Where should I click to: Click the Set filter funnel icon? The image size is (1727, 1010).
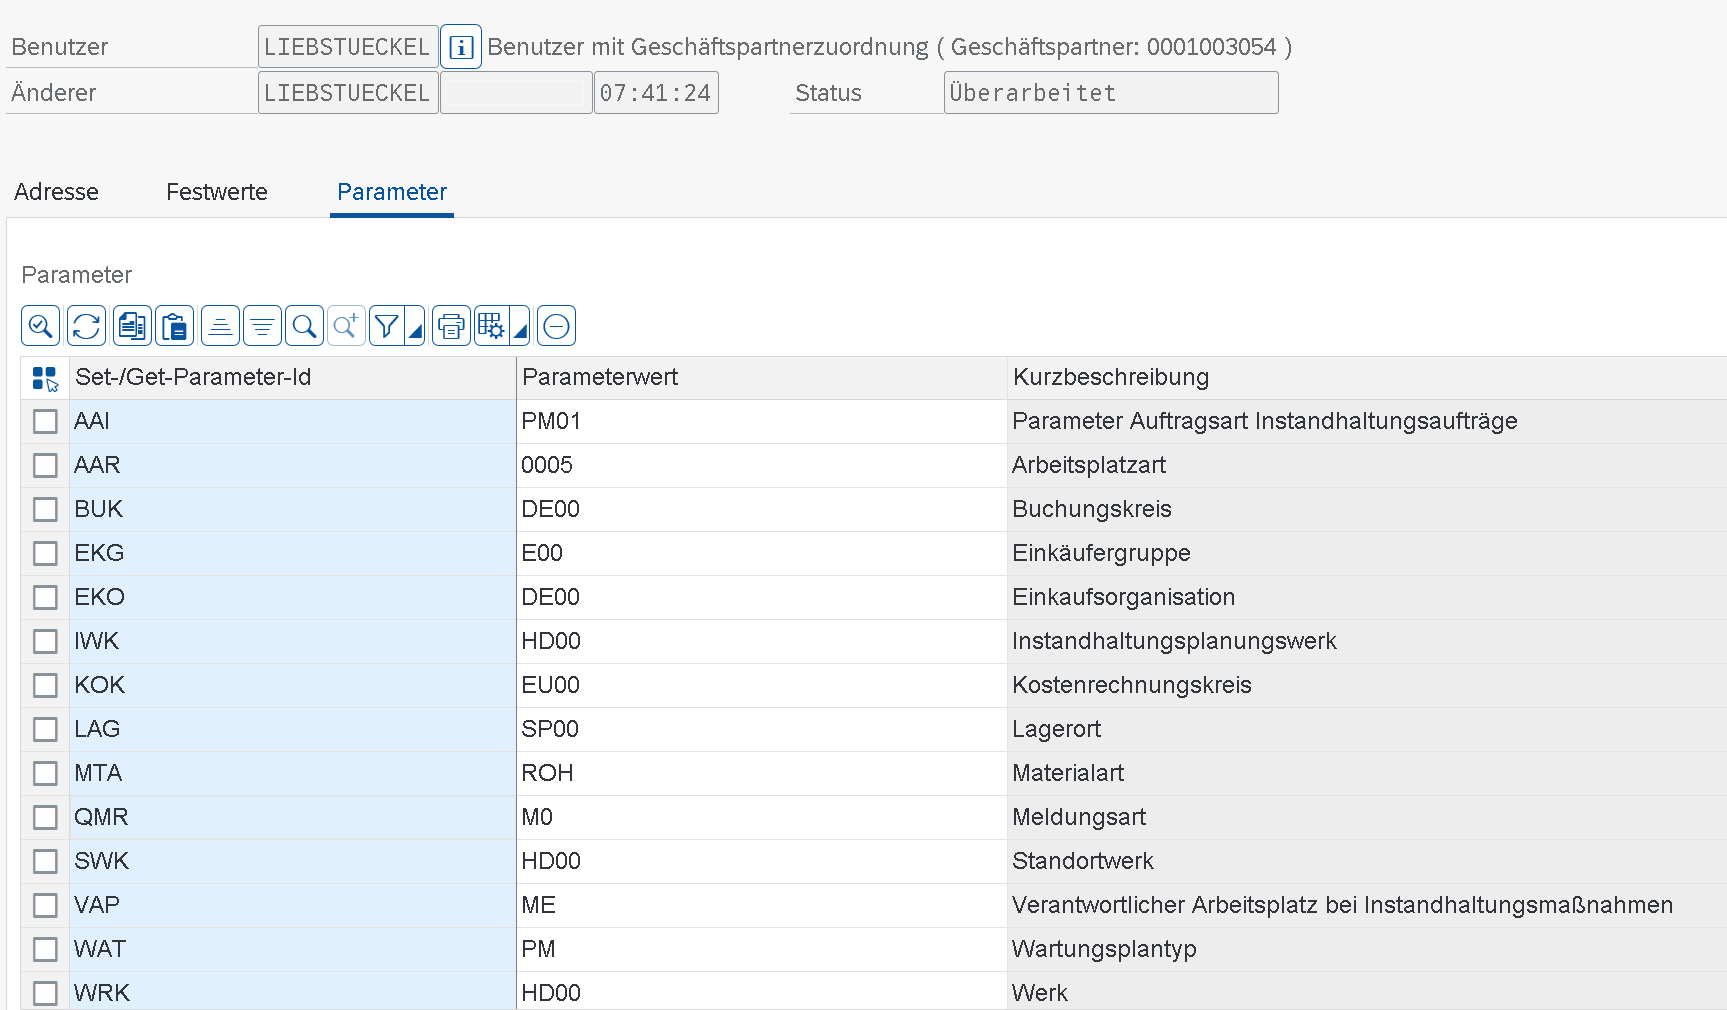click(x=387, y=326)
